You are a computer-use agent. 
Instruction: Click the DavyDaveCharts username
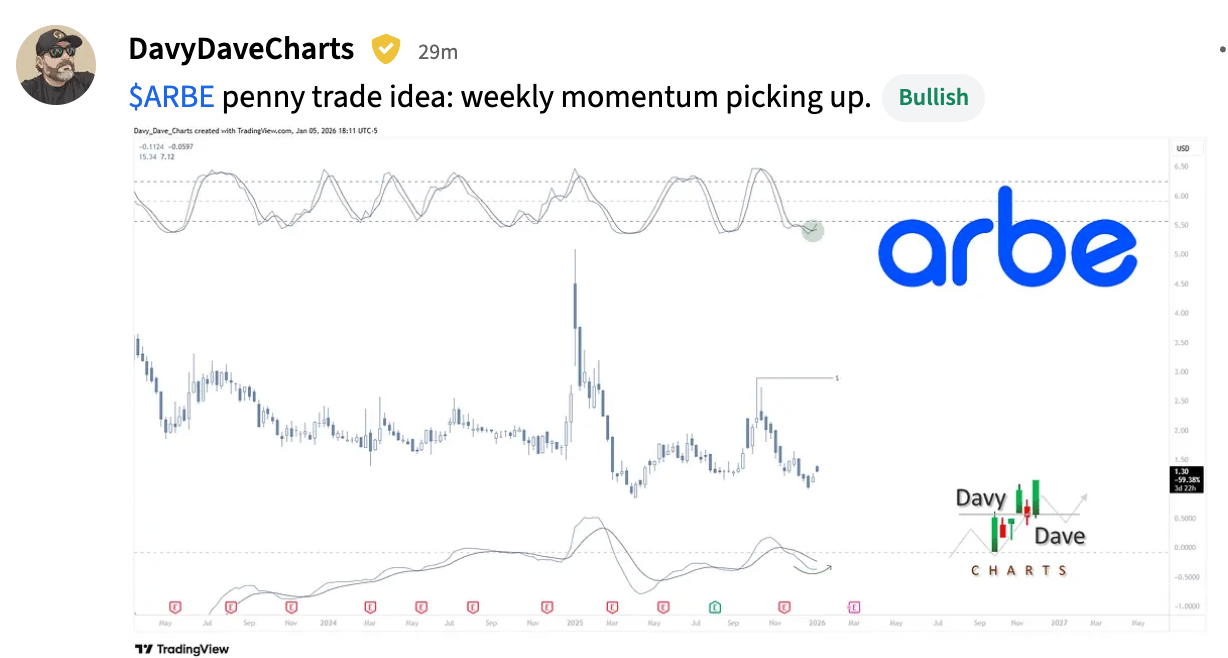(241, 48)
